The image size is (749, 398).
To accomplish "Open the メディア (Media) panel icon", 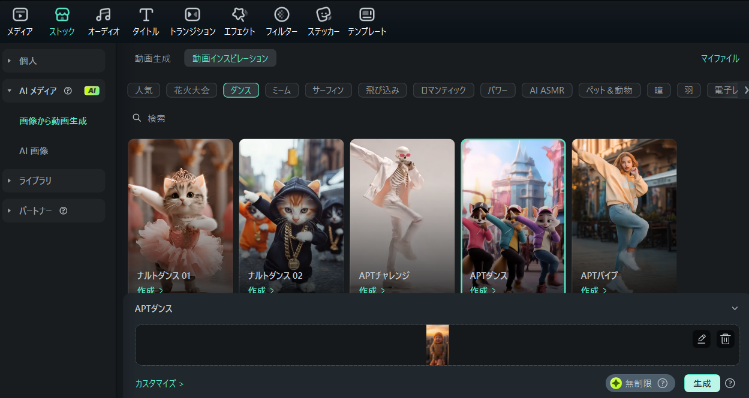I will (x=20, y=15).
